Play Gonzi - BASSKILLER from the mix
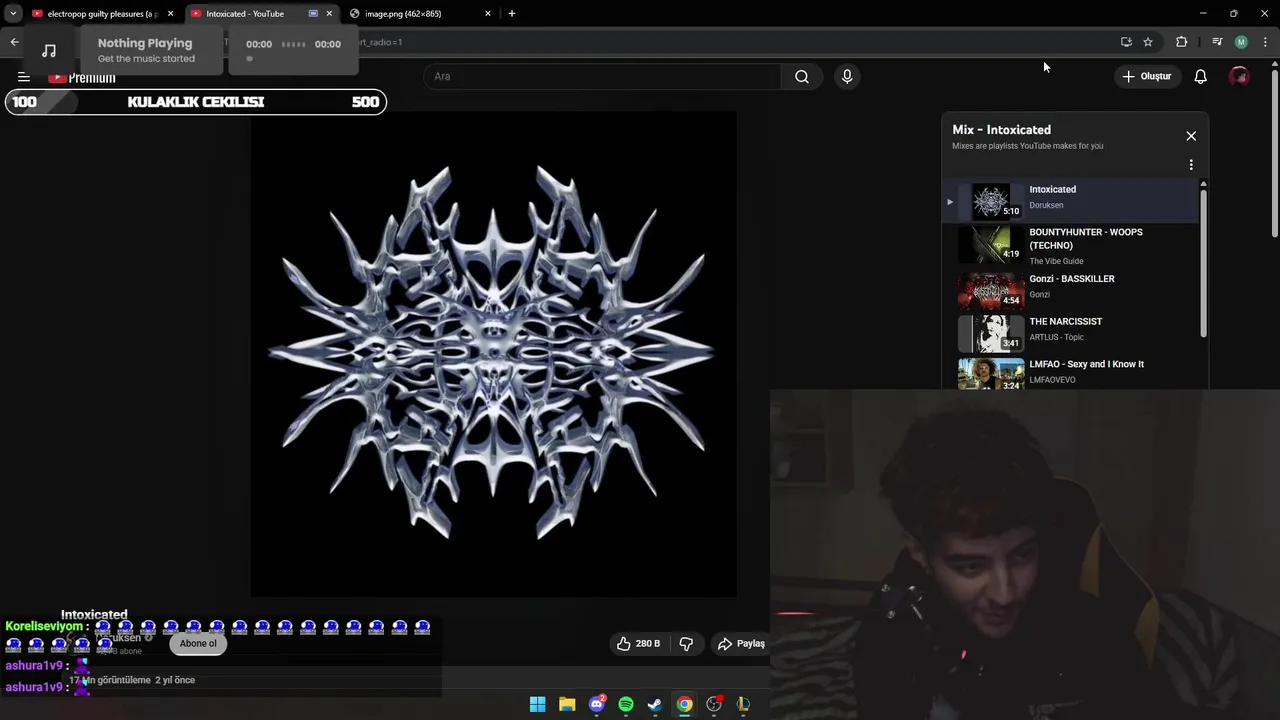Image resolution: width=1280 pixels, height=720 pixels. [1070, 289]
